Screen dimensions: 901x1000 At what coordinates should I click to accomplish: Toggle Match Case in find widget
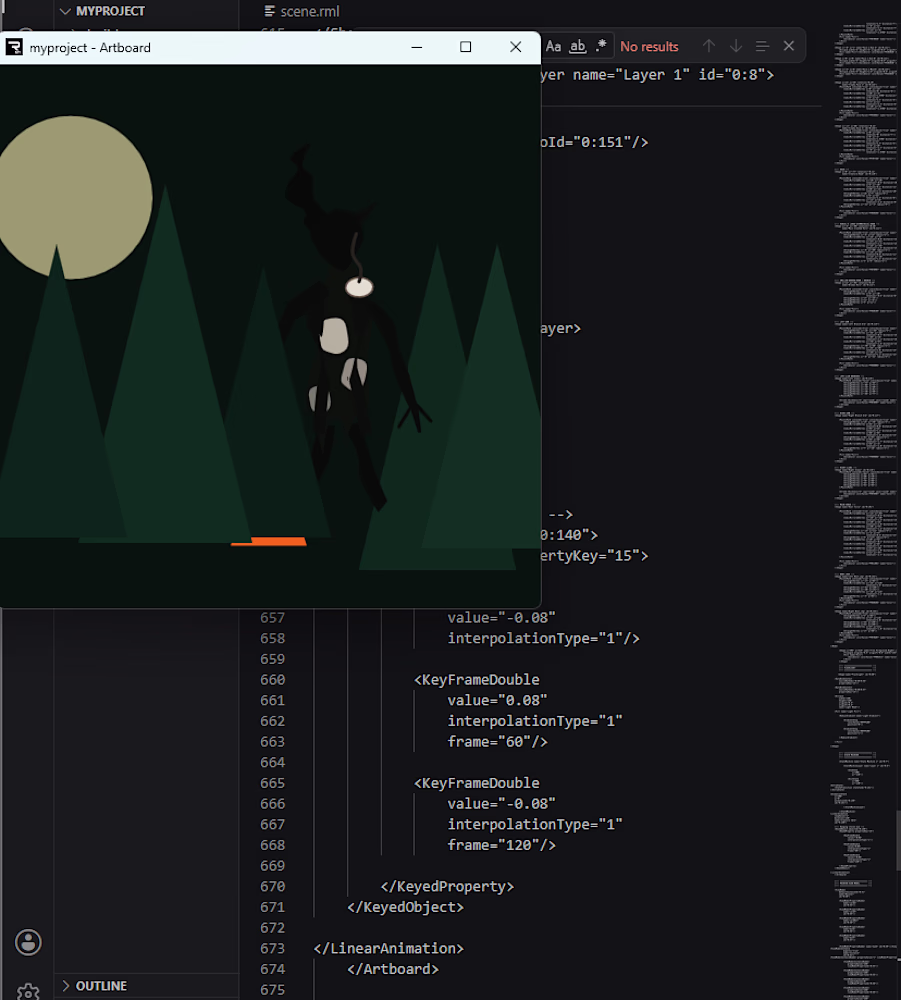pos(553,47)
